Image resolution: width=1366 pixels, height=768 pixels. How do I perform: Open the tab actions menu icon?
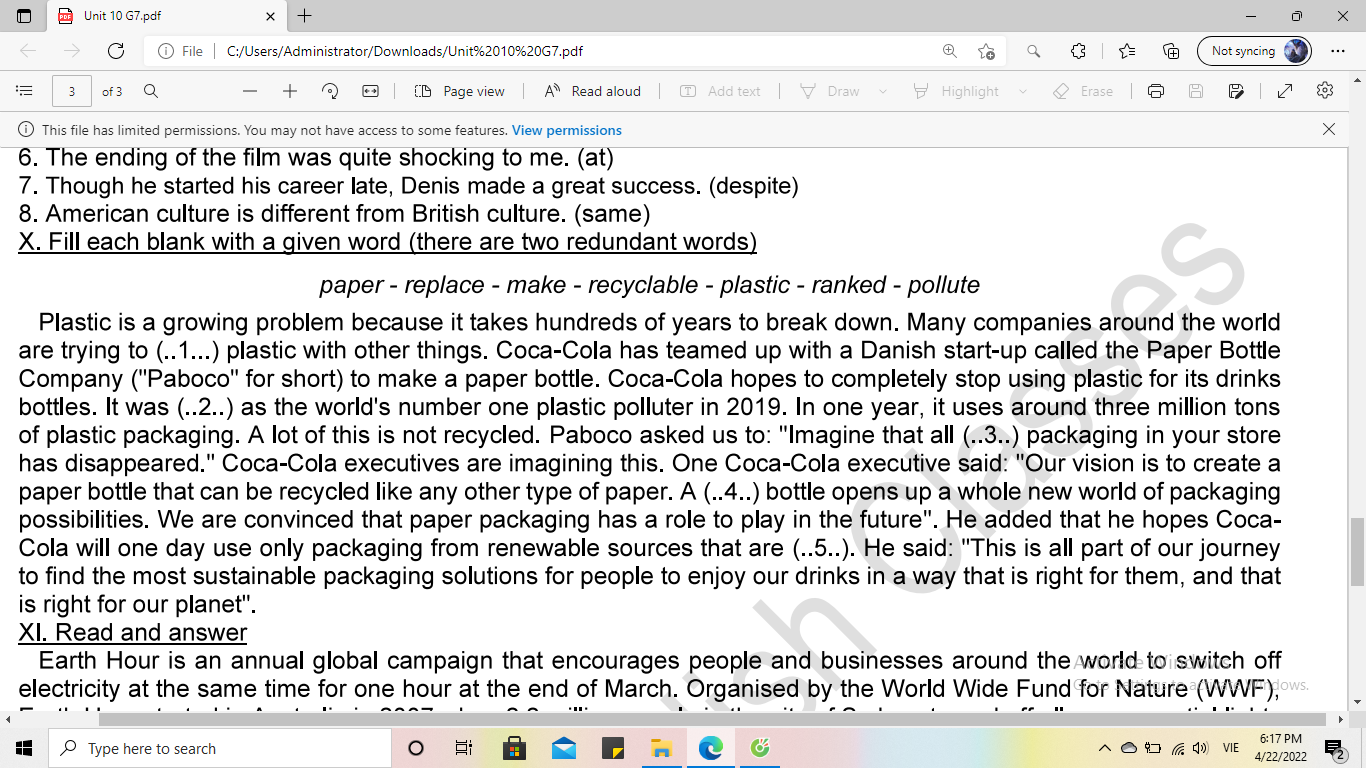pyautogui.click(x=24, y=16)
